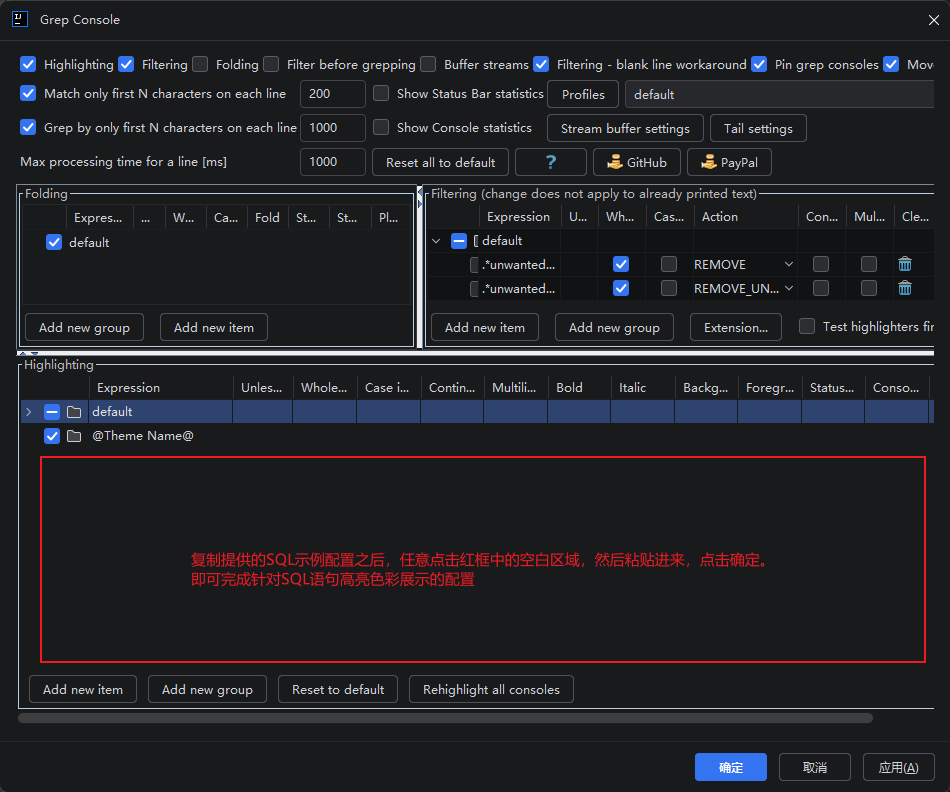The width and height of the screenshot is (950, 792).
Task: Open the default profile combo box
Action: point(779,95)
